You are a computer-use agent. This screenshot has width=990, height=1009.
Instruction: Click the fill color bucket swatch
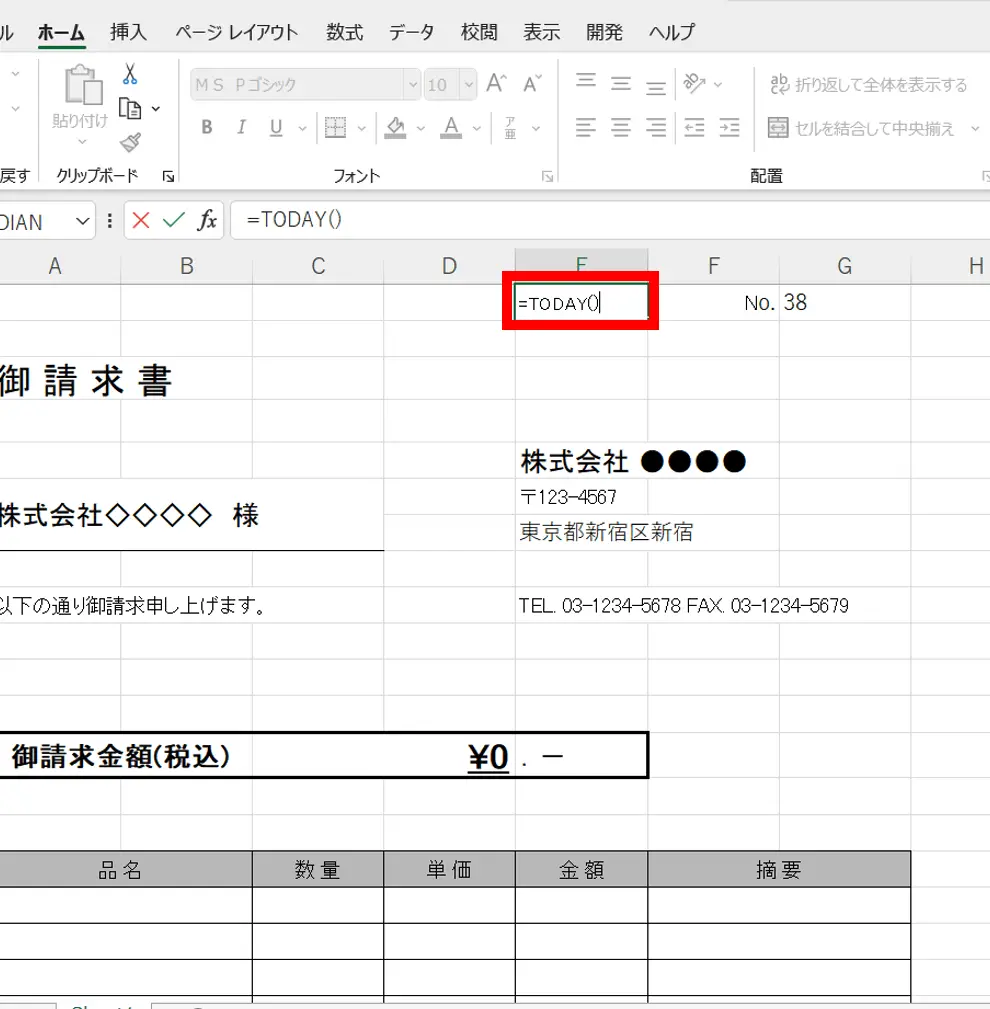tap(395, 128)
